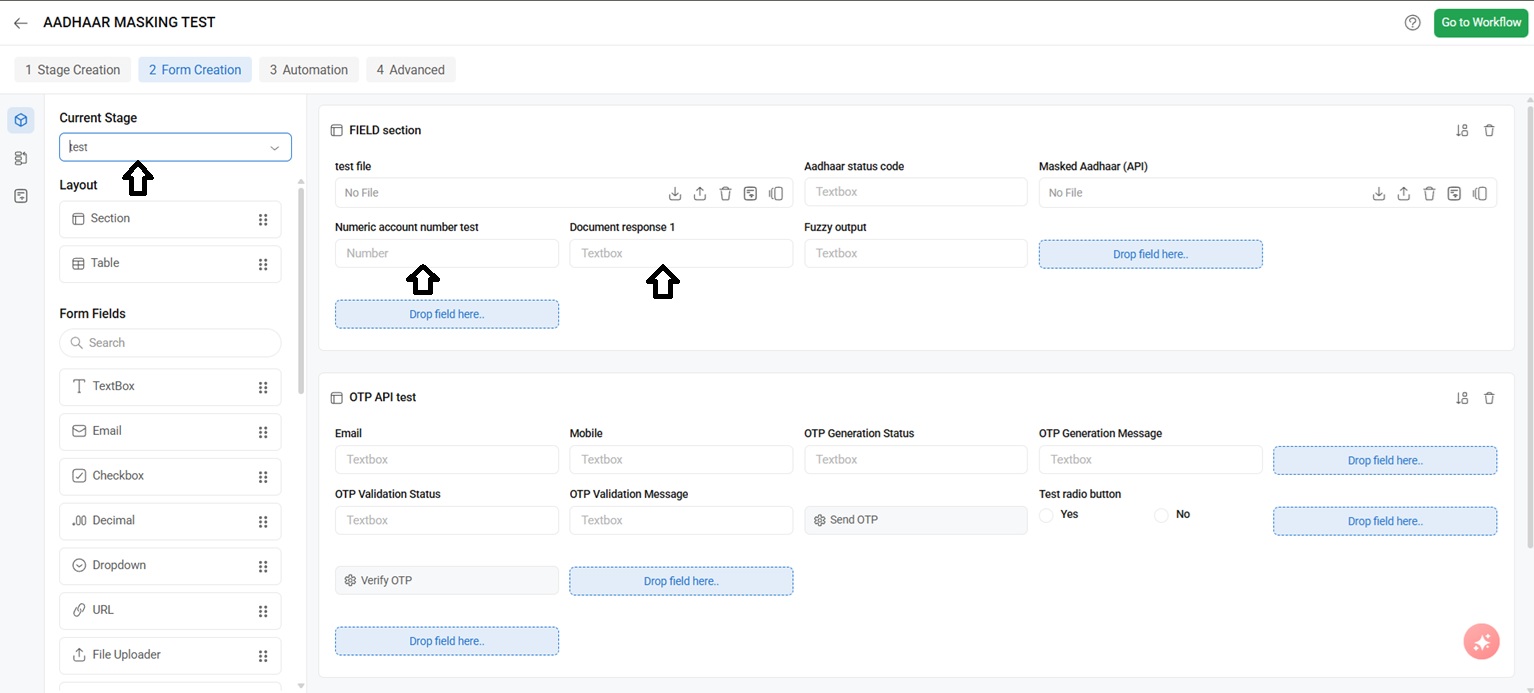Open the Current Stage dropdown
The width and height of the screenshot is (1534, 693).
(x=175, y=147)
